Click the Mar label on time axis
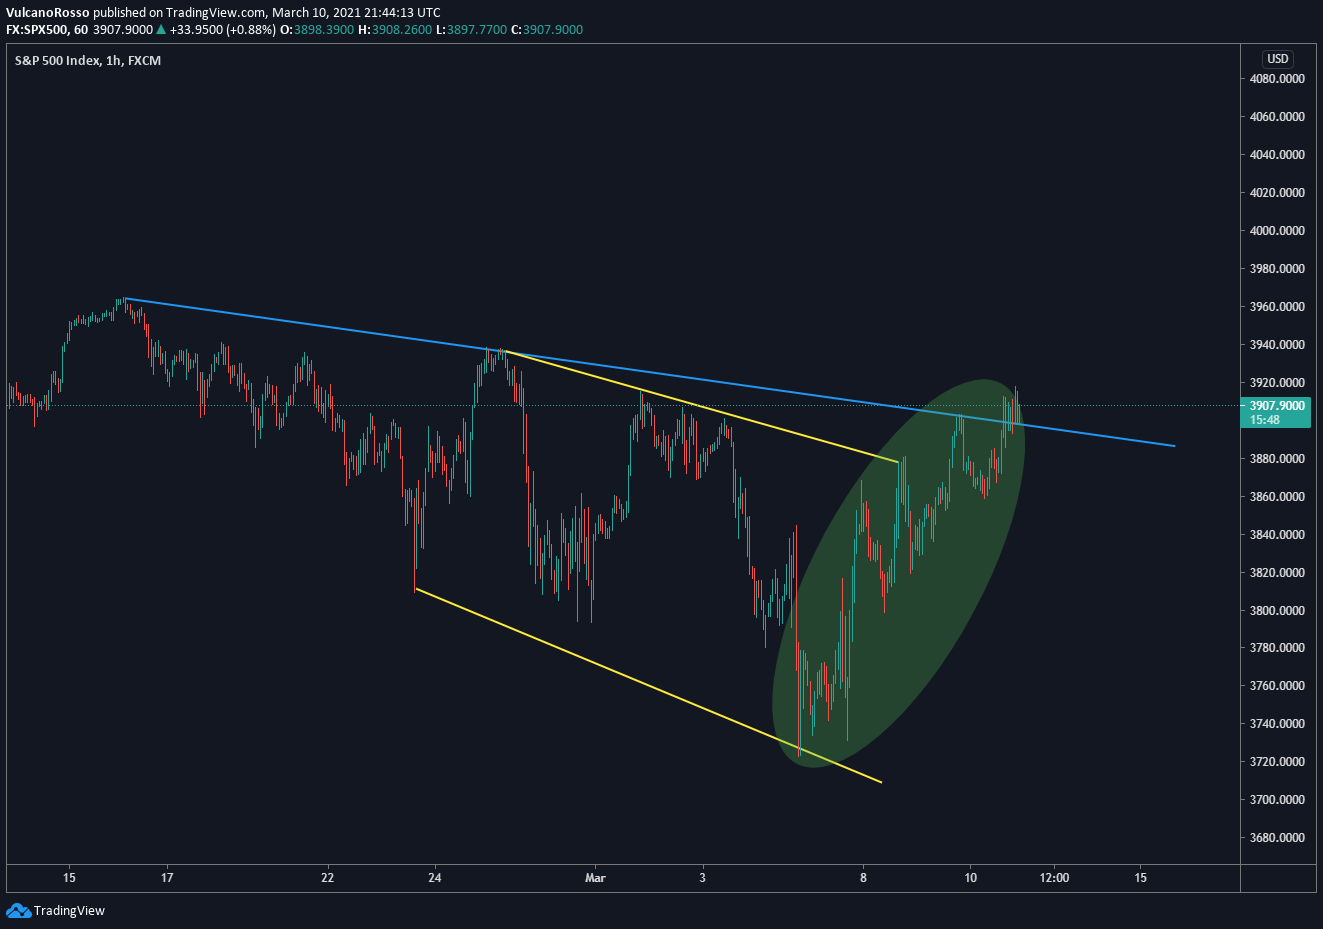1323x929 pixels. pos(595,878)
